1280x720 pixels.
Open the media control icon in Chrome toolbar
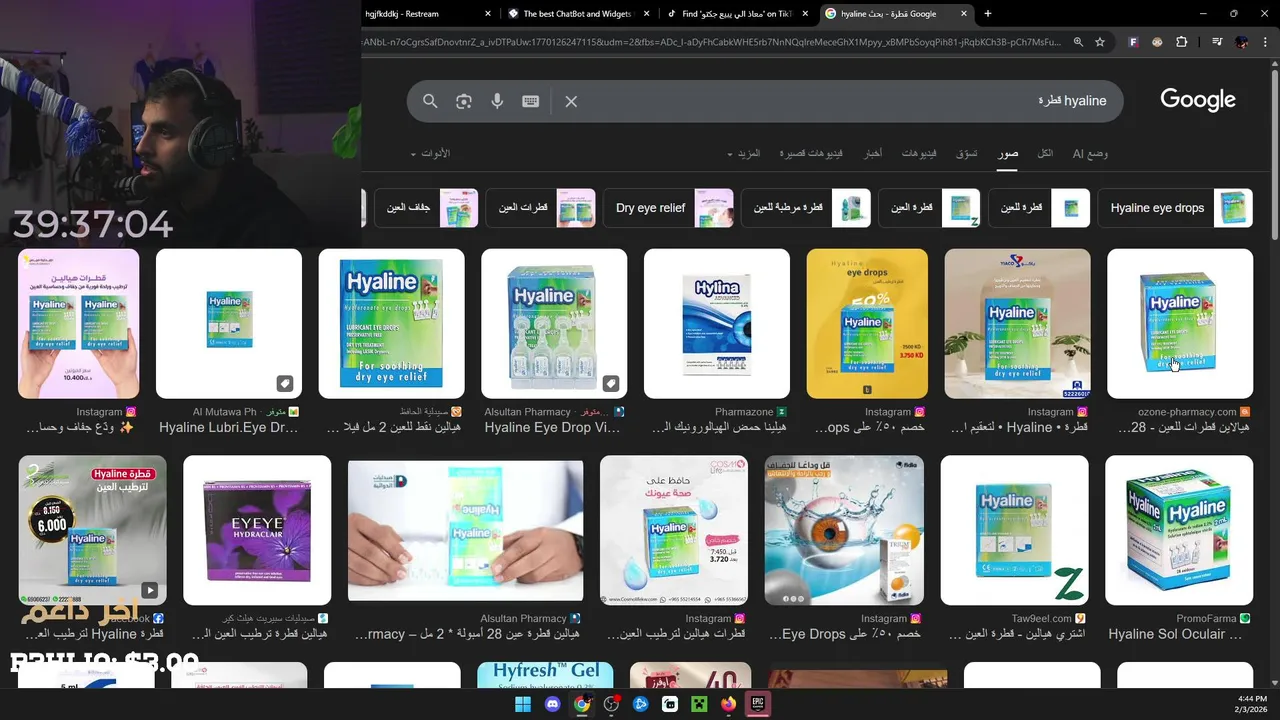point(1217,42)
